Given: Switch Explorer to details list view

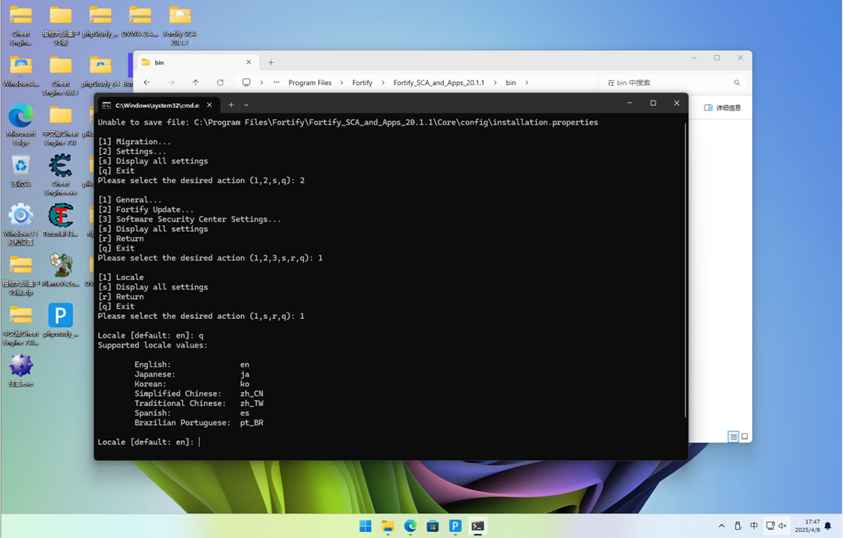Looking at the screenshot, I should point(733,436).
